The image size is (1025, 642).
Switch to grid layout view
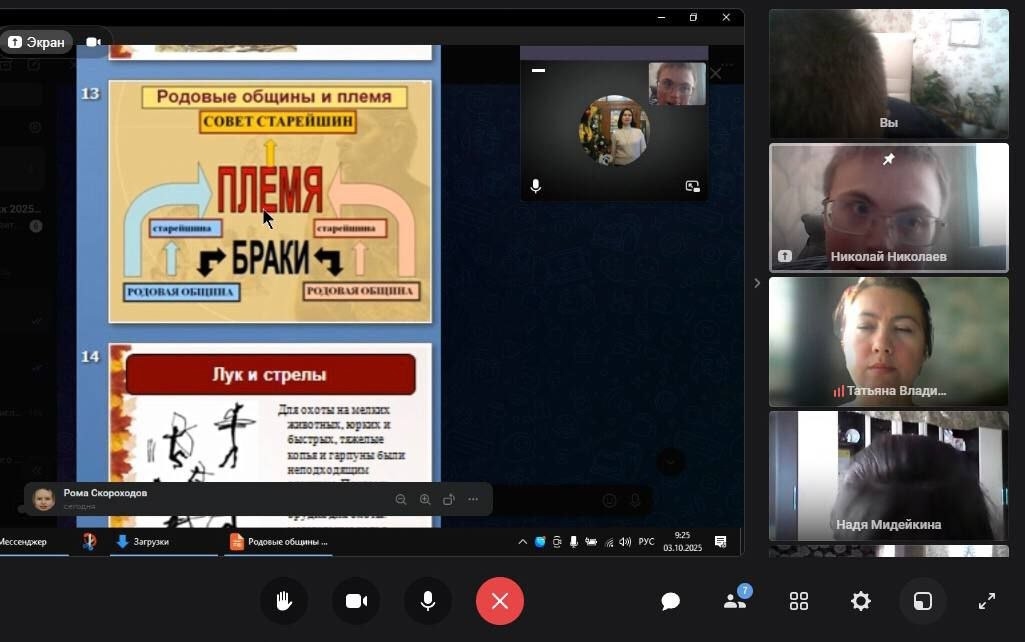(799, 601)
